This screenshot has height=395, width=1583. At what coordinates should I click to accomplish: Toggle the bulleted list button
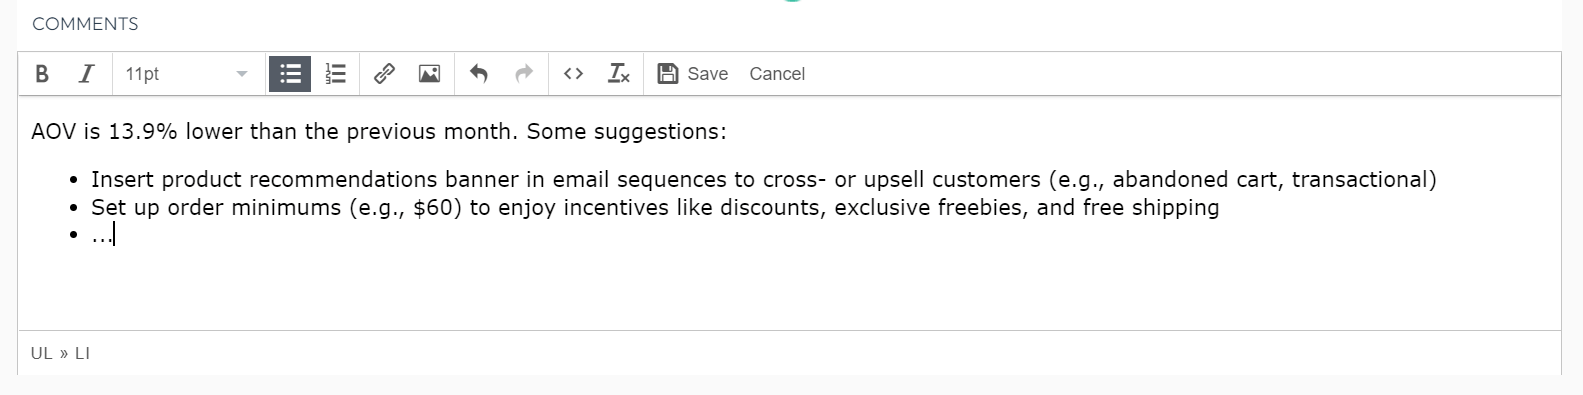tap(291, 74)
